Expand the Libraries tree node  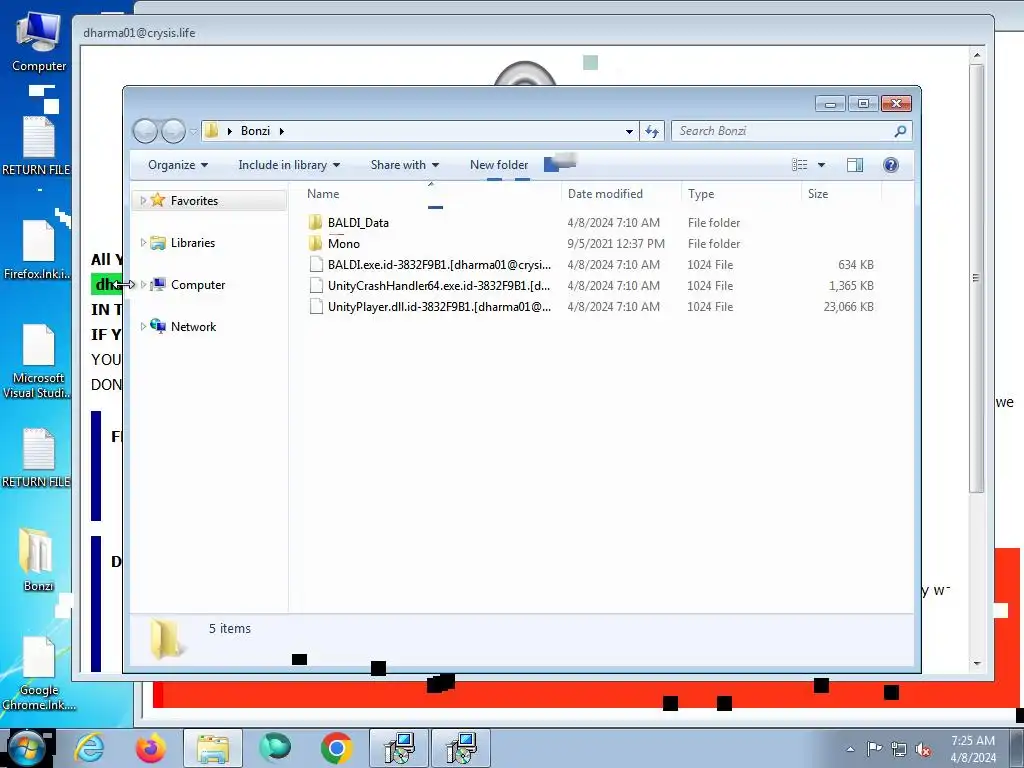point(143,243)
